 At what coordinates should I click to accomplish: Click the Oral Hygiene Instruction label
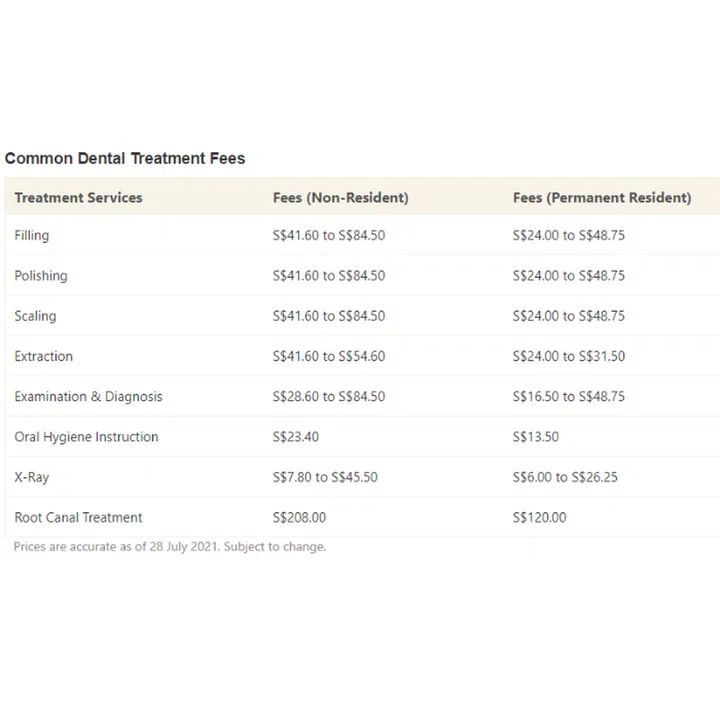pos(86,437)
